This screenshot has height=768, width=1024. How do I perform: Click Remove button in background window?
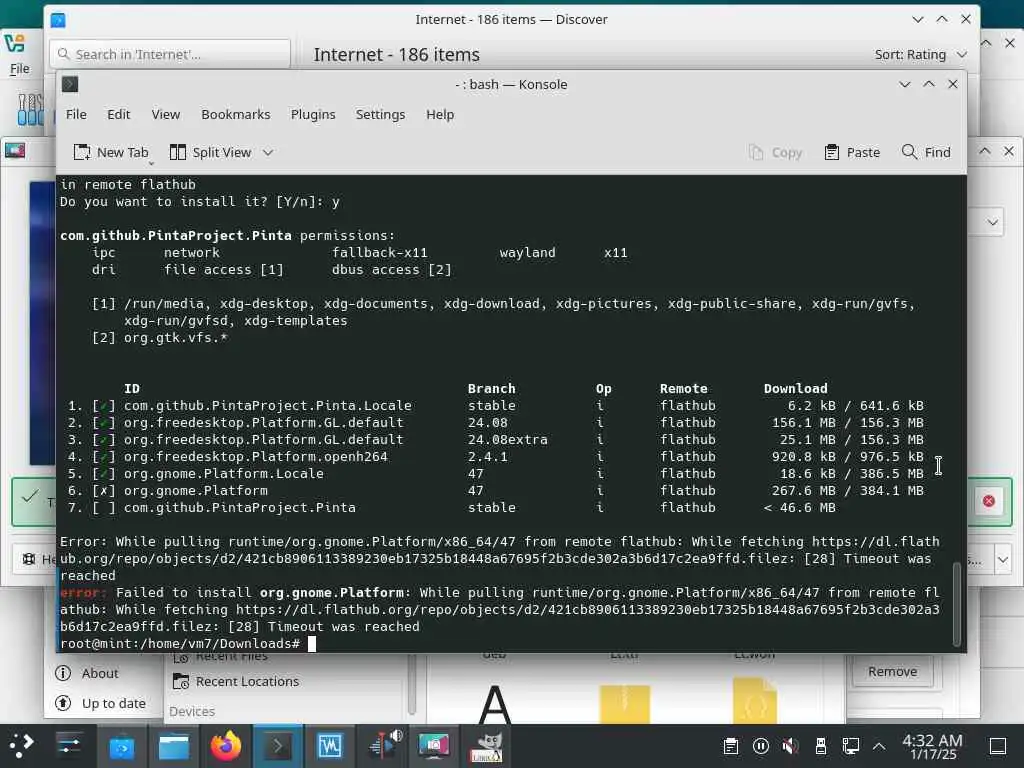pos(892,671)
